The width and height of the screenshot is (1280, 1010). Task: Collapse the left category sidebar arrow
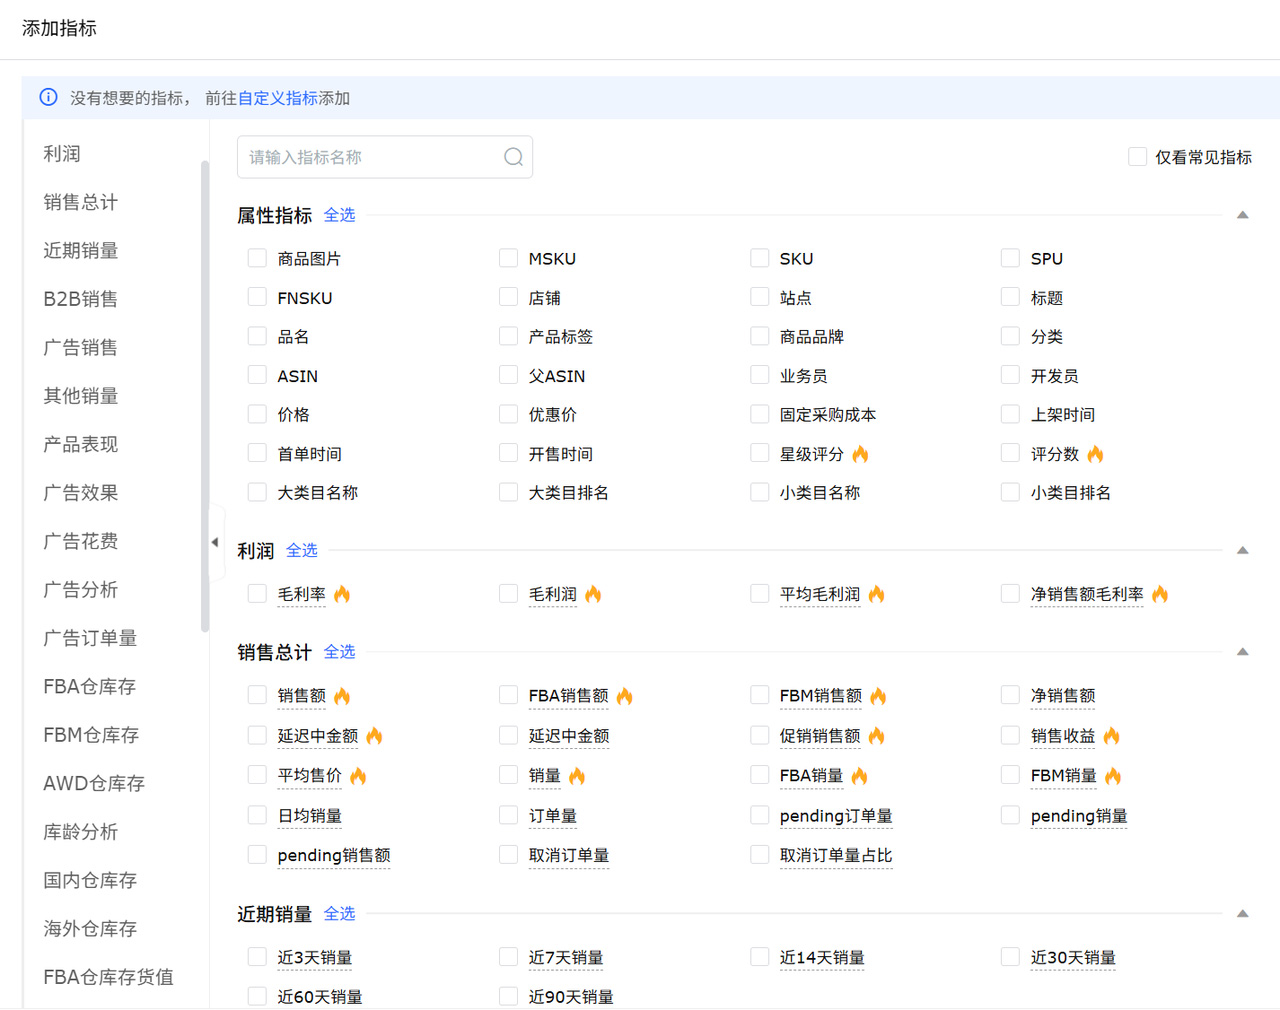(x=214, y=542)
